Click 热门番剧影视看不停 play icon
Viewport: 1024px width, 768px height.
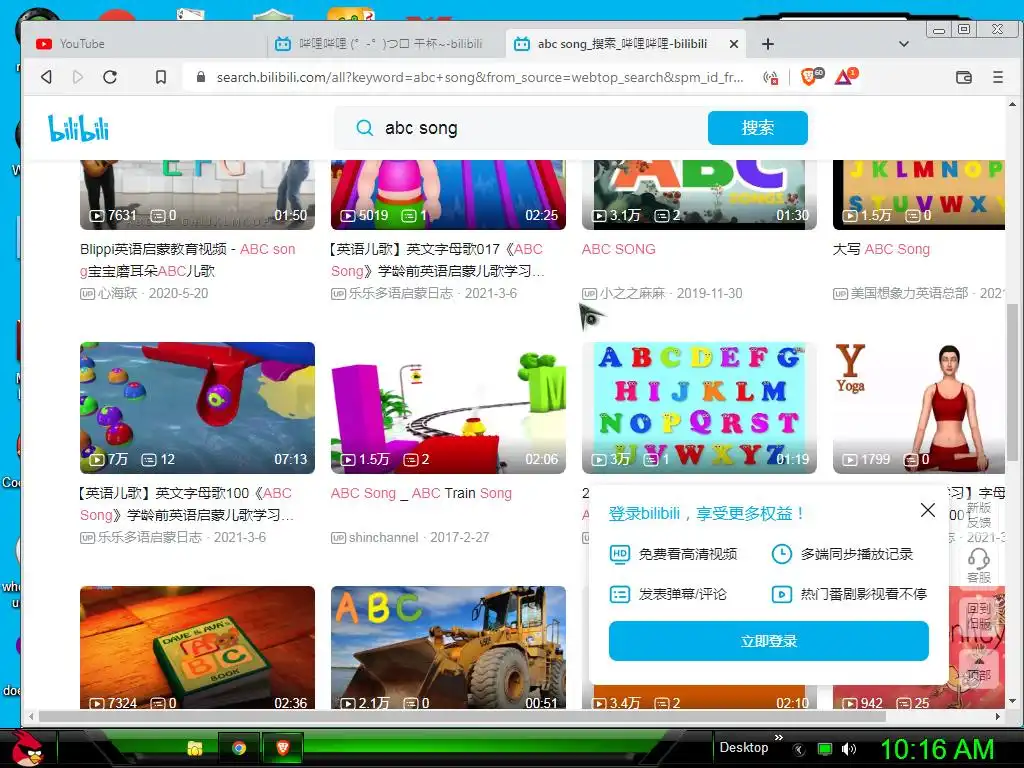(x=781, y=594)
